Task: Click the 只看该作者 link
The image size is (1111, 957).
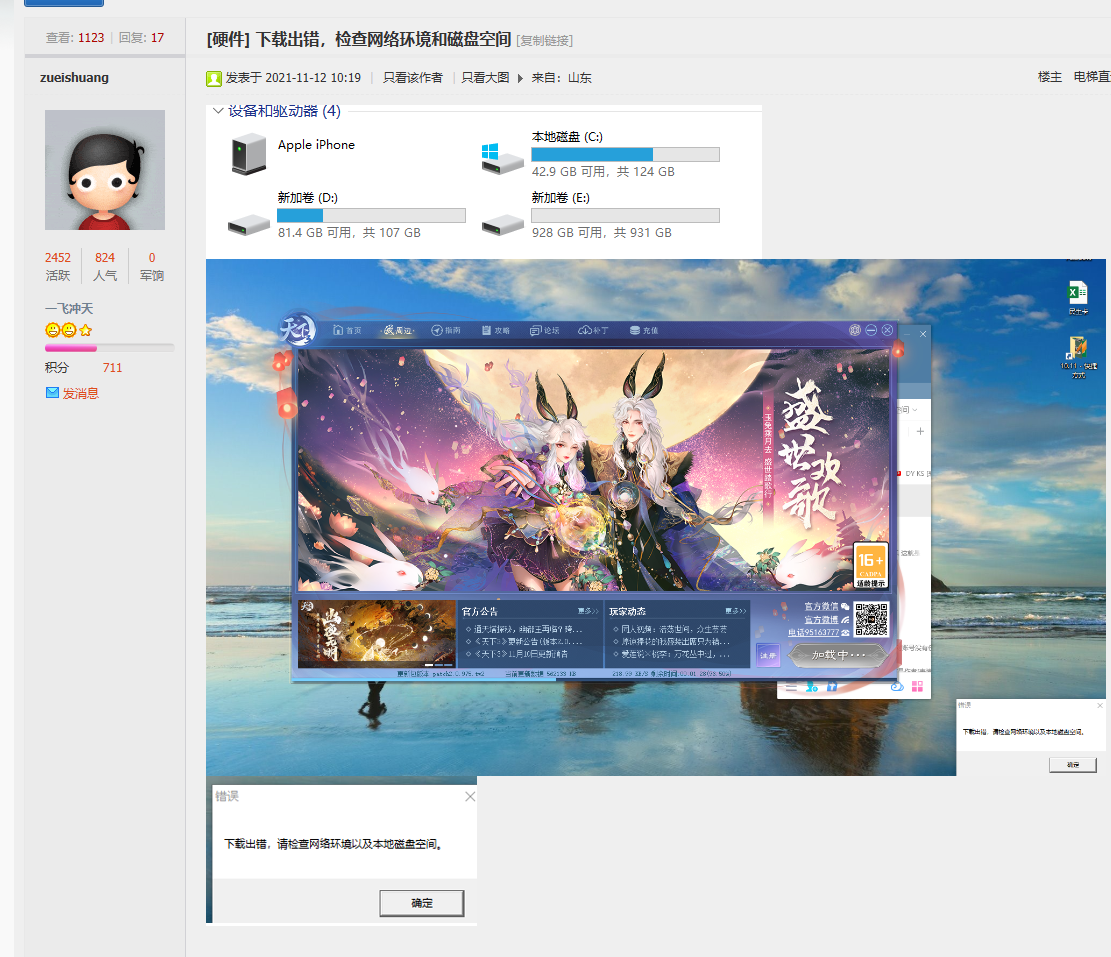Action: [412, 78]
